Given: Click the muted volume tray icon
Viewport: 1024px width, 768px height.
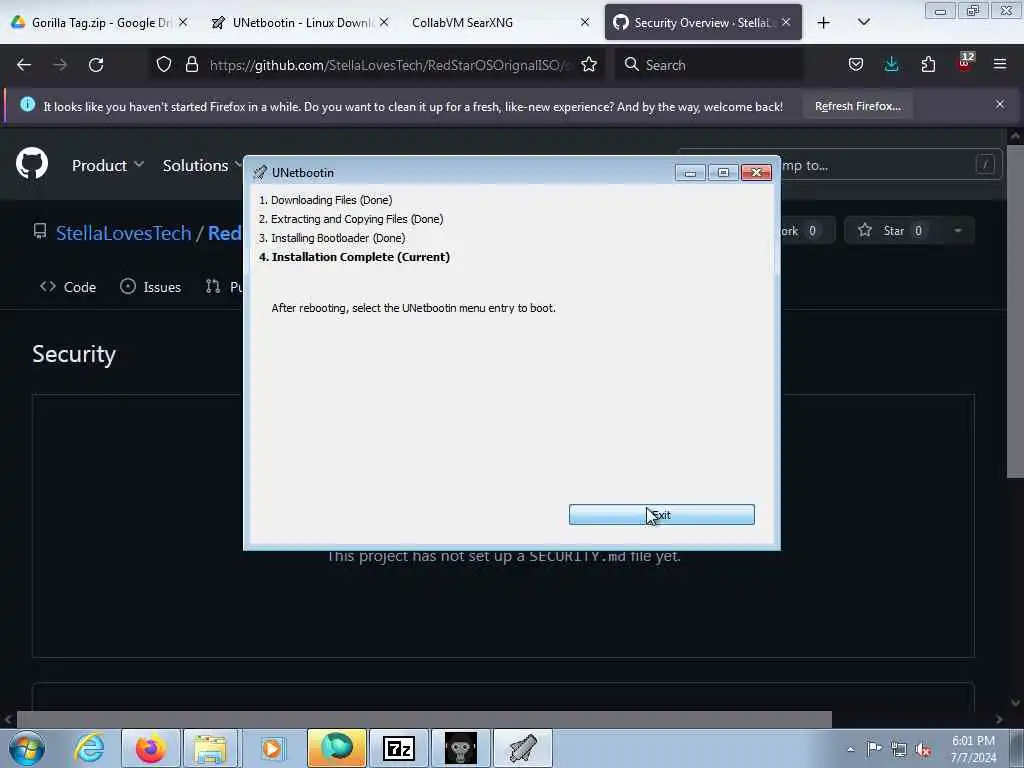Looking at the screenshot, I should coord(923,750).
